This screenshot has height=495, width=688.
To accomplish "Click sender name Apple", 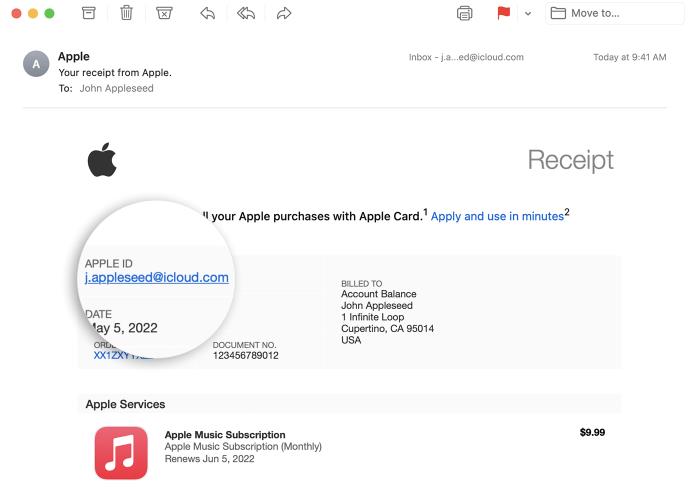I will tap(74, 56).
